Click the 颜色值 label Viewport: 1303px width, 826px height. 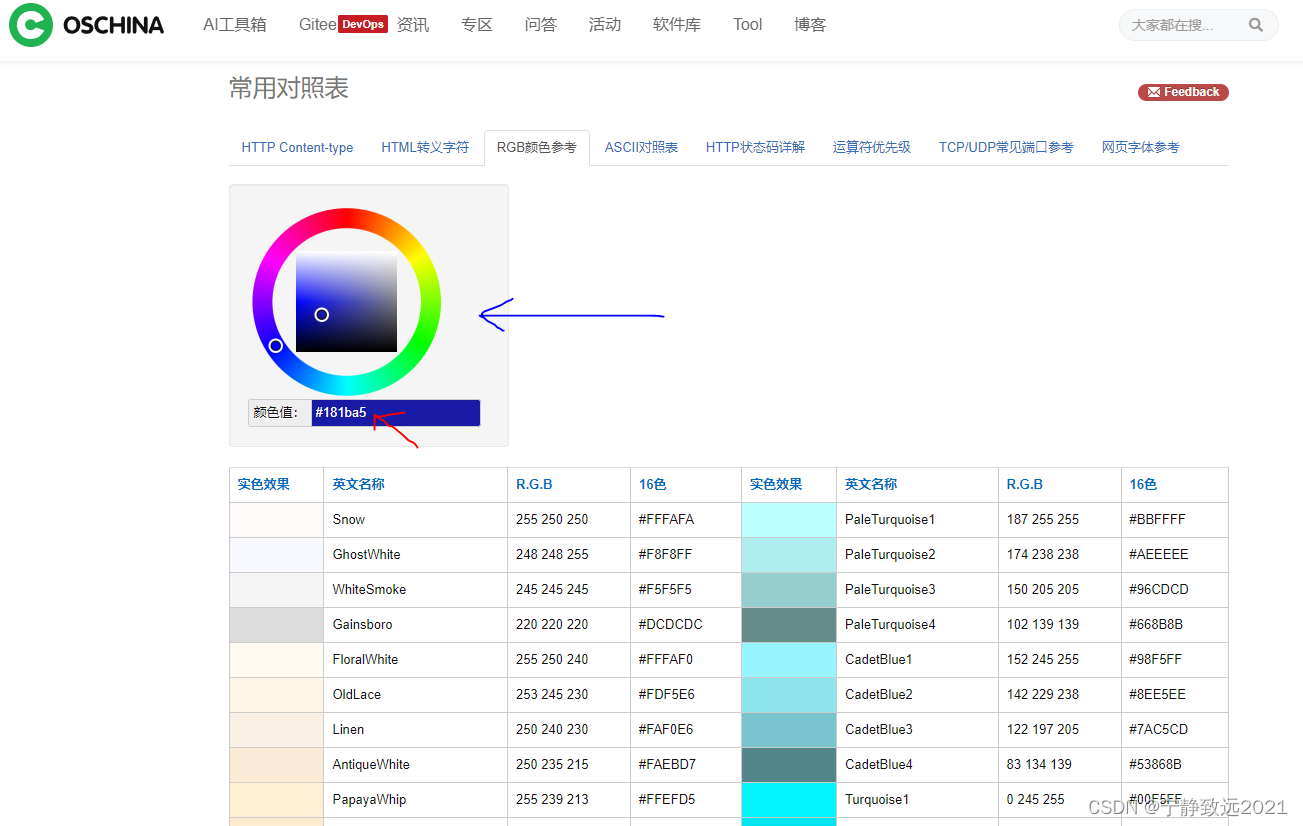tap(280, 412)
